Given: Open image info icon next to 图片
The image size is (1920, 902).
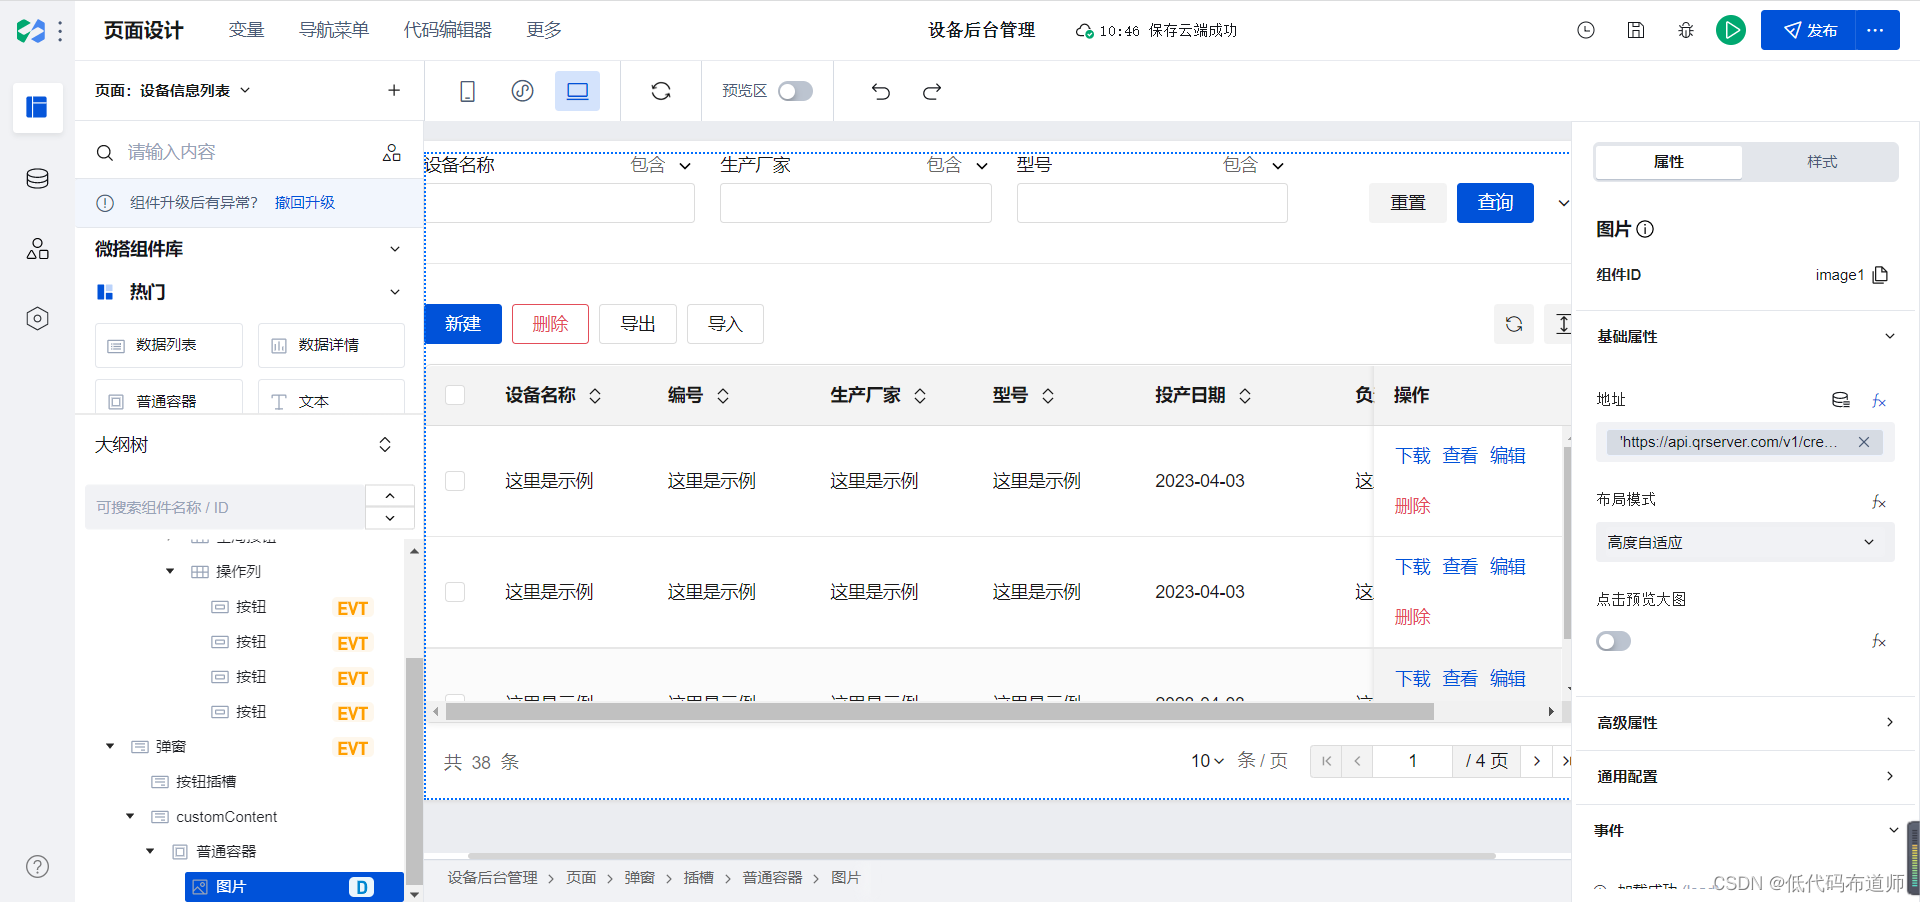Looking at the screenshot, I should 1645,229.
